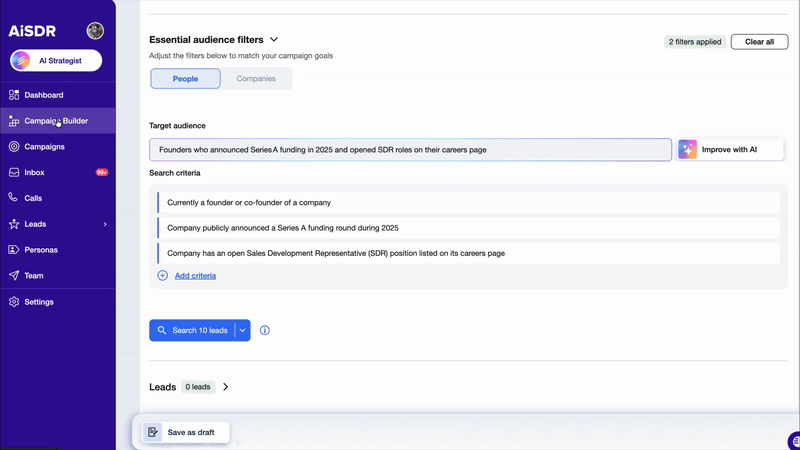Viewport: 800px width, 450px height.
Task: Open the Team menu item
Action: (34, 276)
